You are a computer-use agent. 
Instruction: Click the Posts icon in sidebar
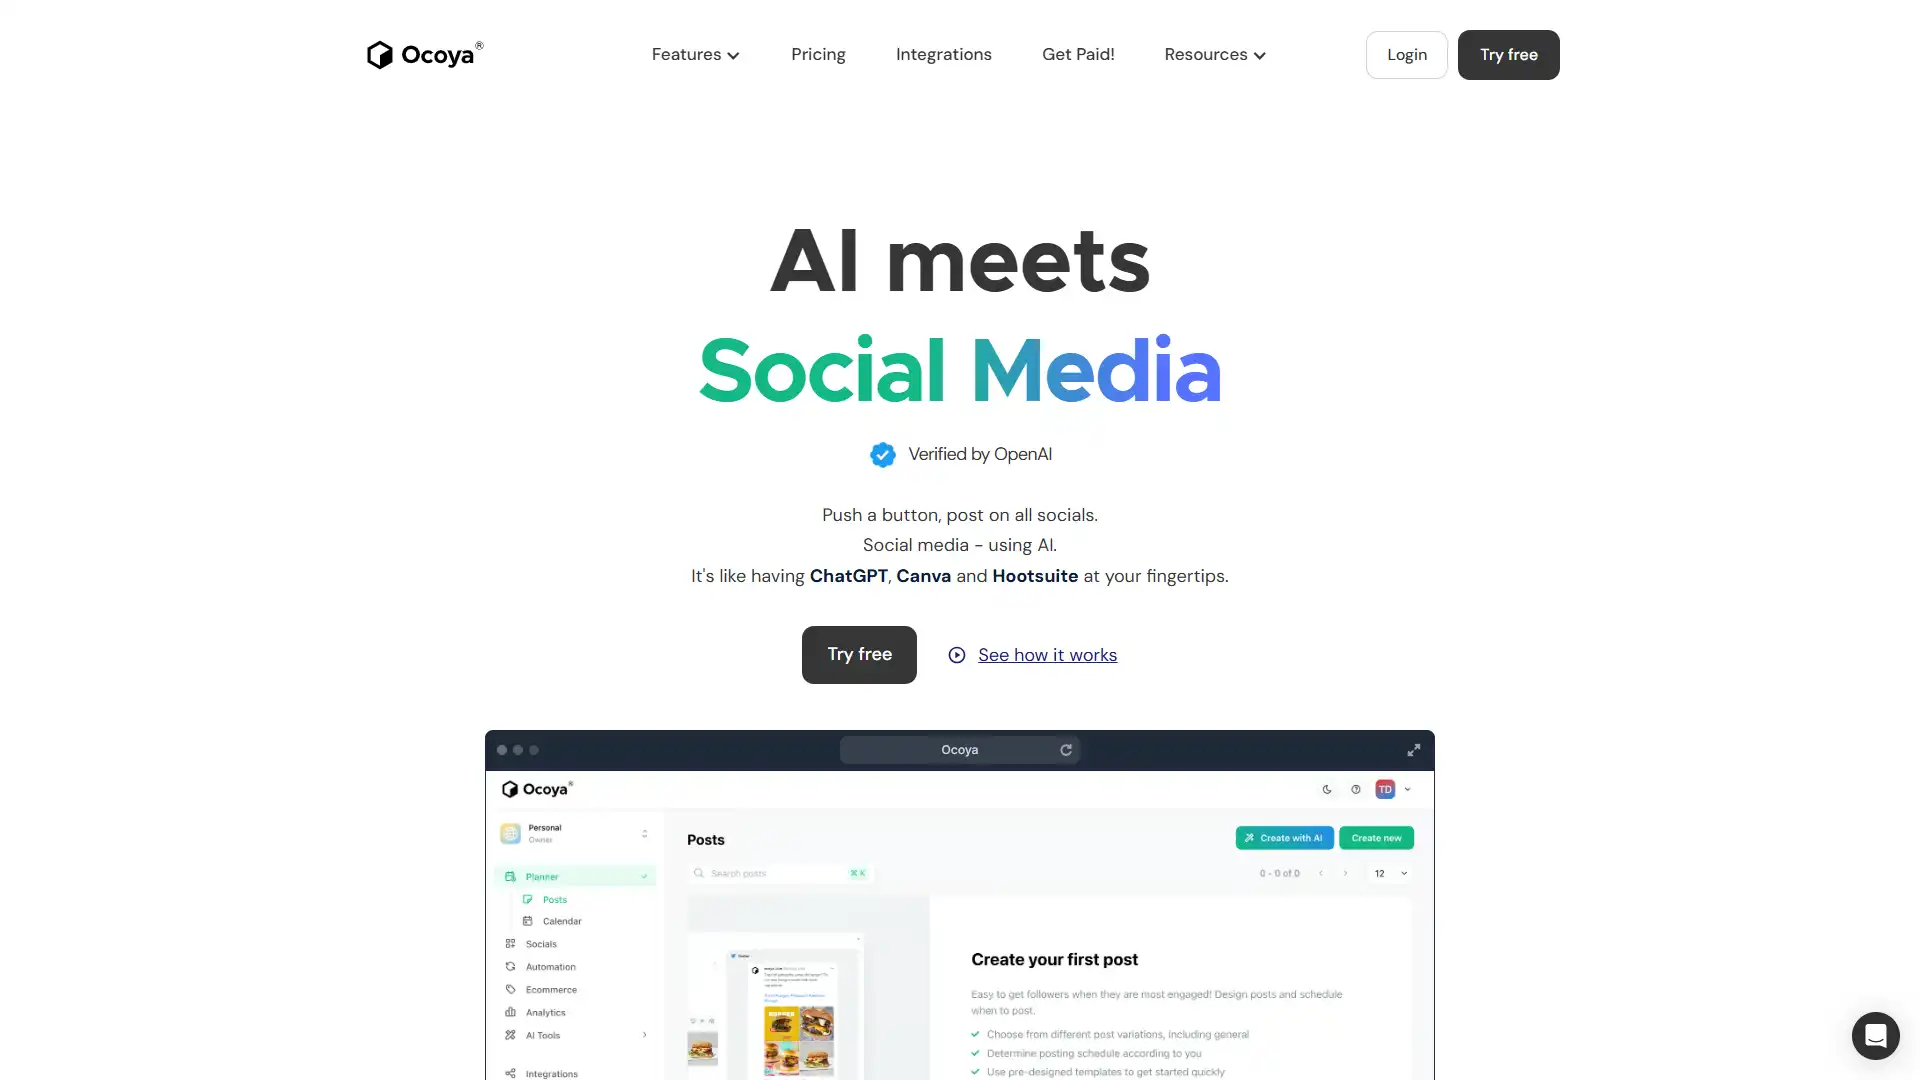coord(527,899)
